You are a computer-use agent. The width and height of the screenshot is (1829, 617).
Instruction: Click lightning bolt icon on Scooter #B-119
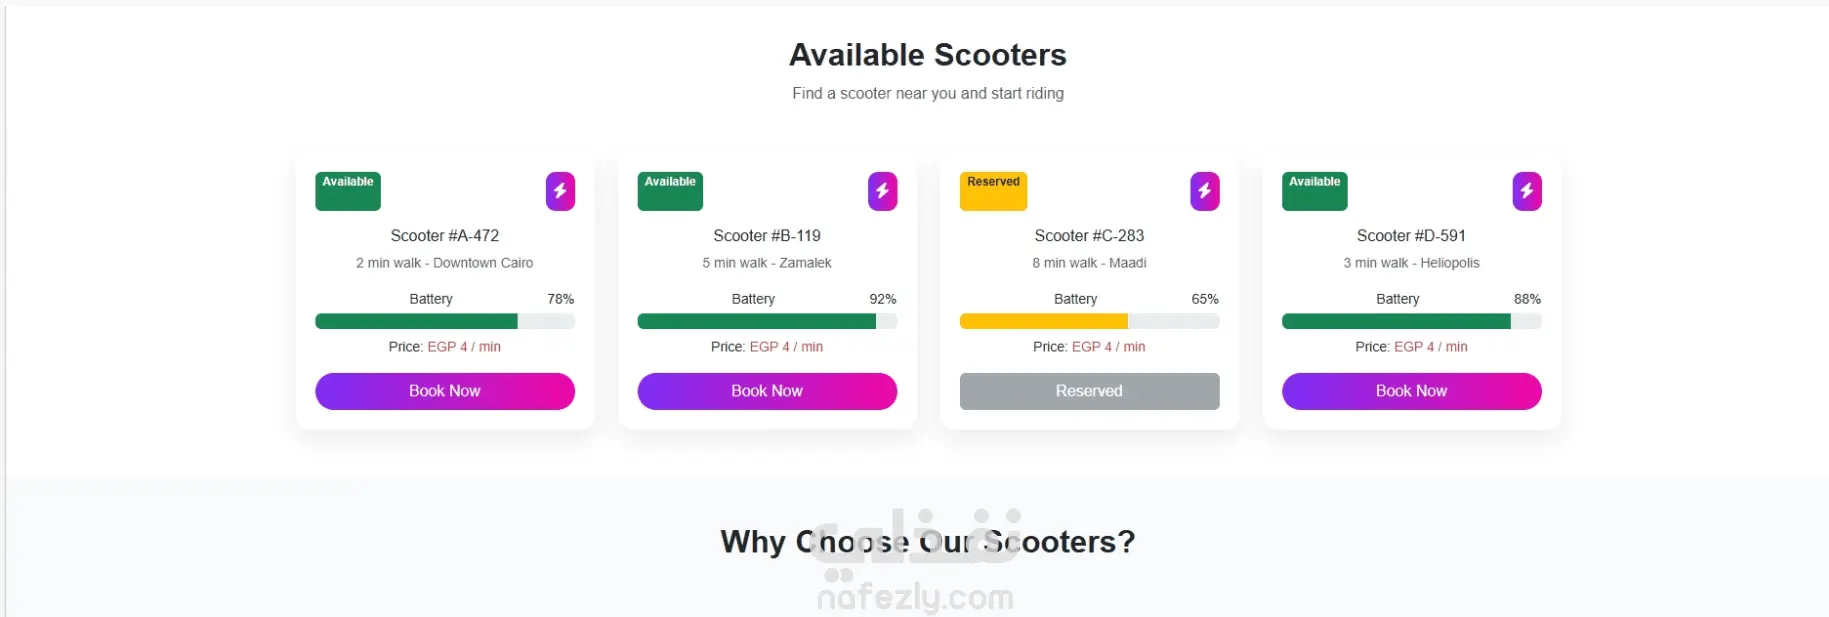[882, 191]
